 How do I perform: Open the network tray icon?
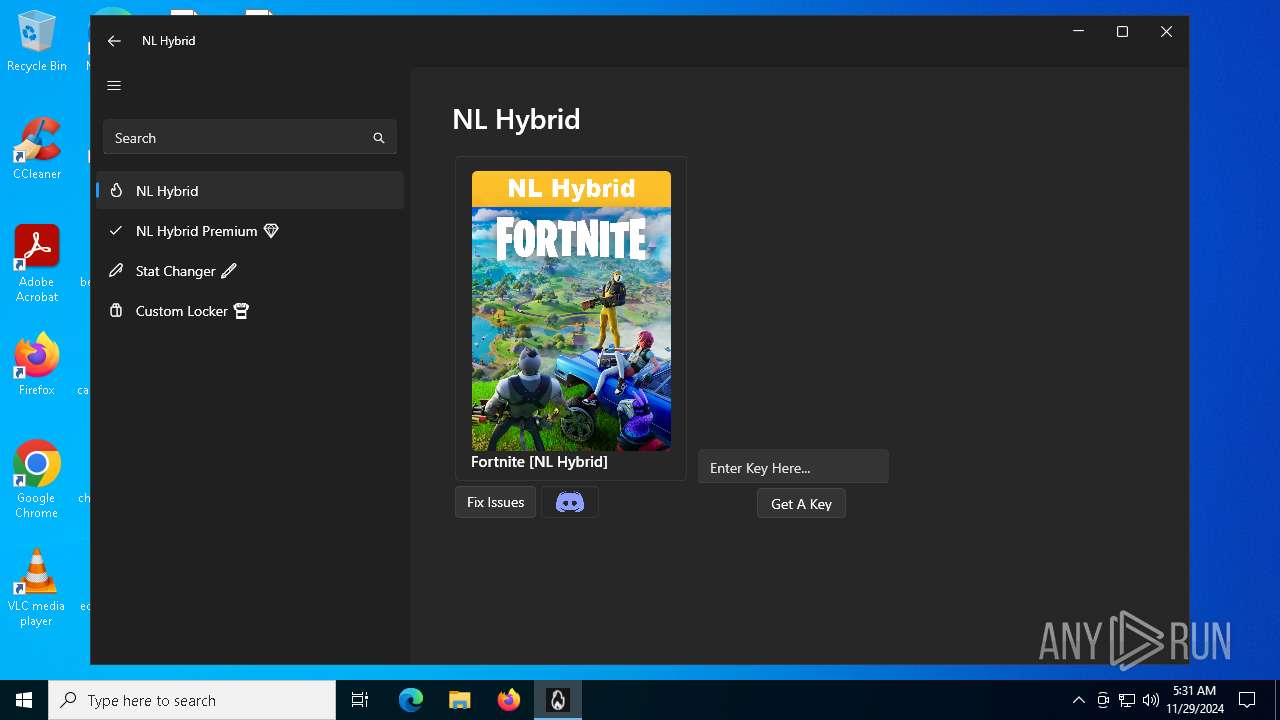pyautogui.click(x=1127, y=700)
